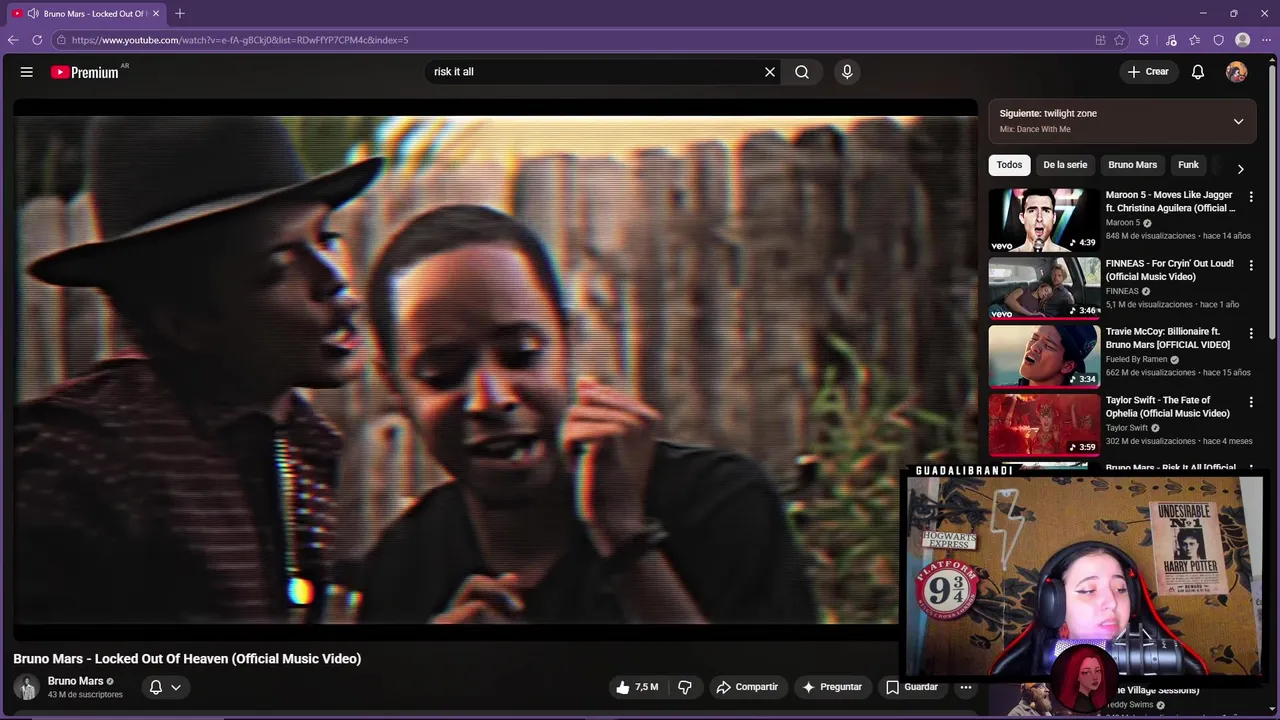Start voice search with the microphone

(x=847, y=72)
